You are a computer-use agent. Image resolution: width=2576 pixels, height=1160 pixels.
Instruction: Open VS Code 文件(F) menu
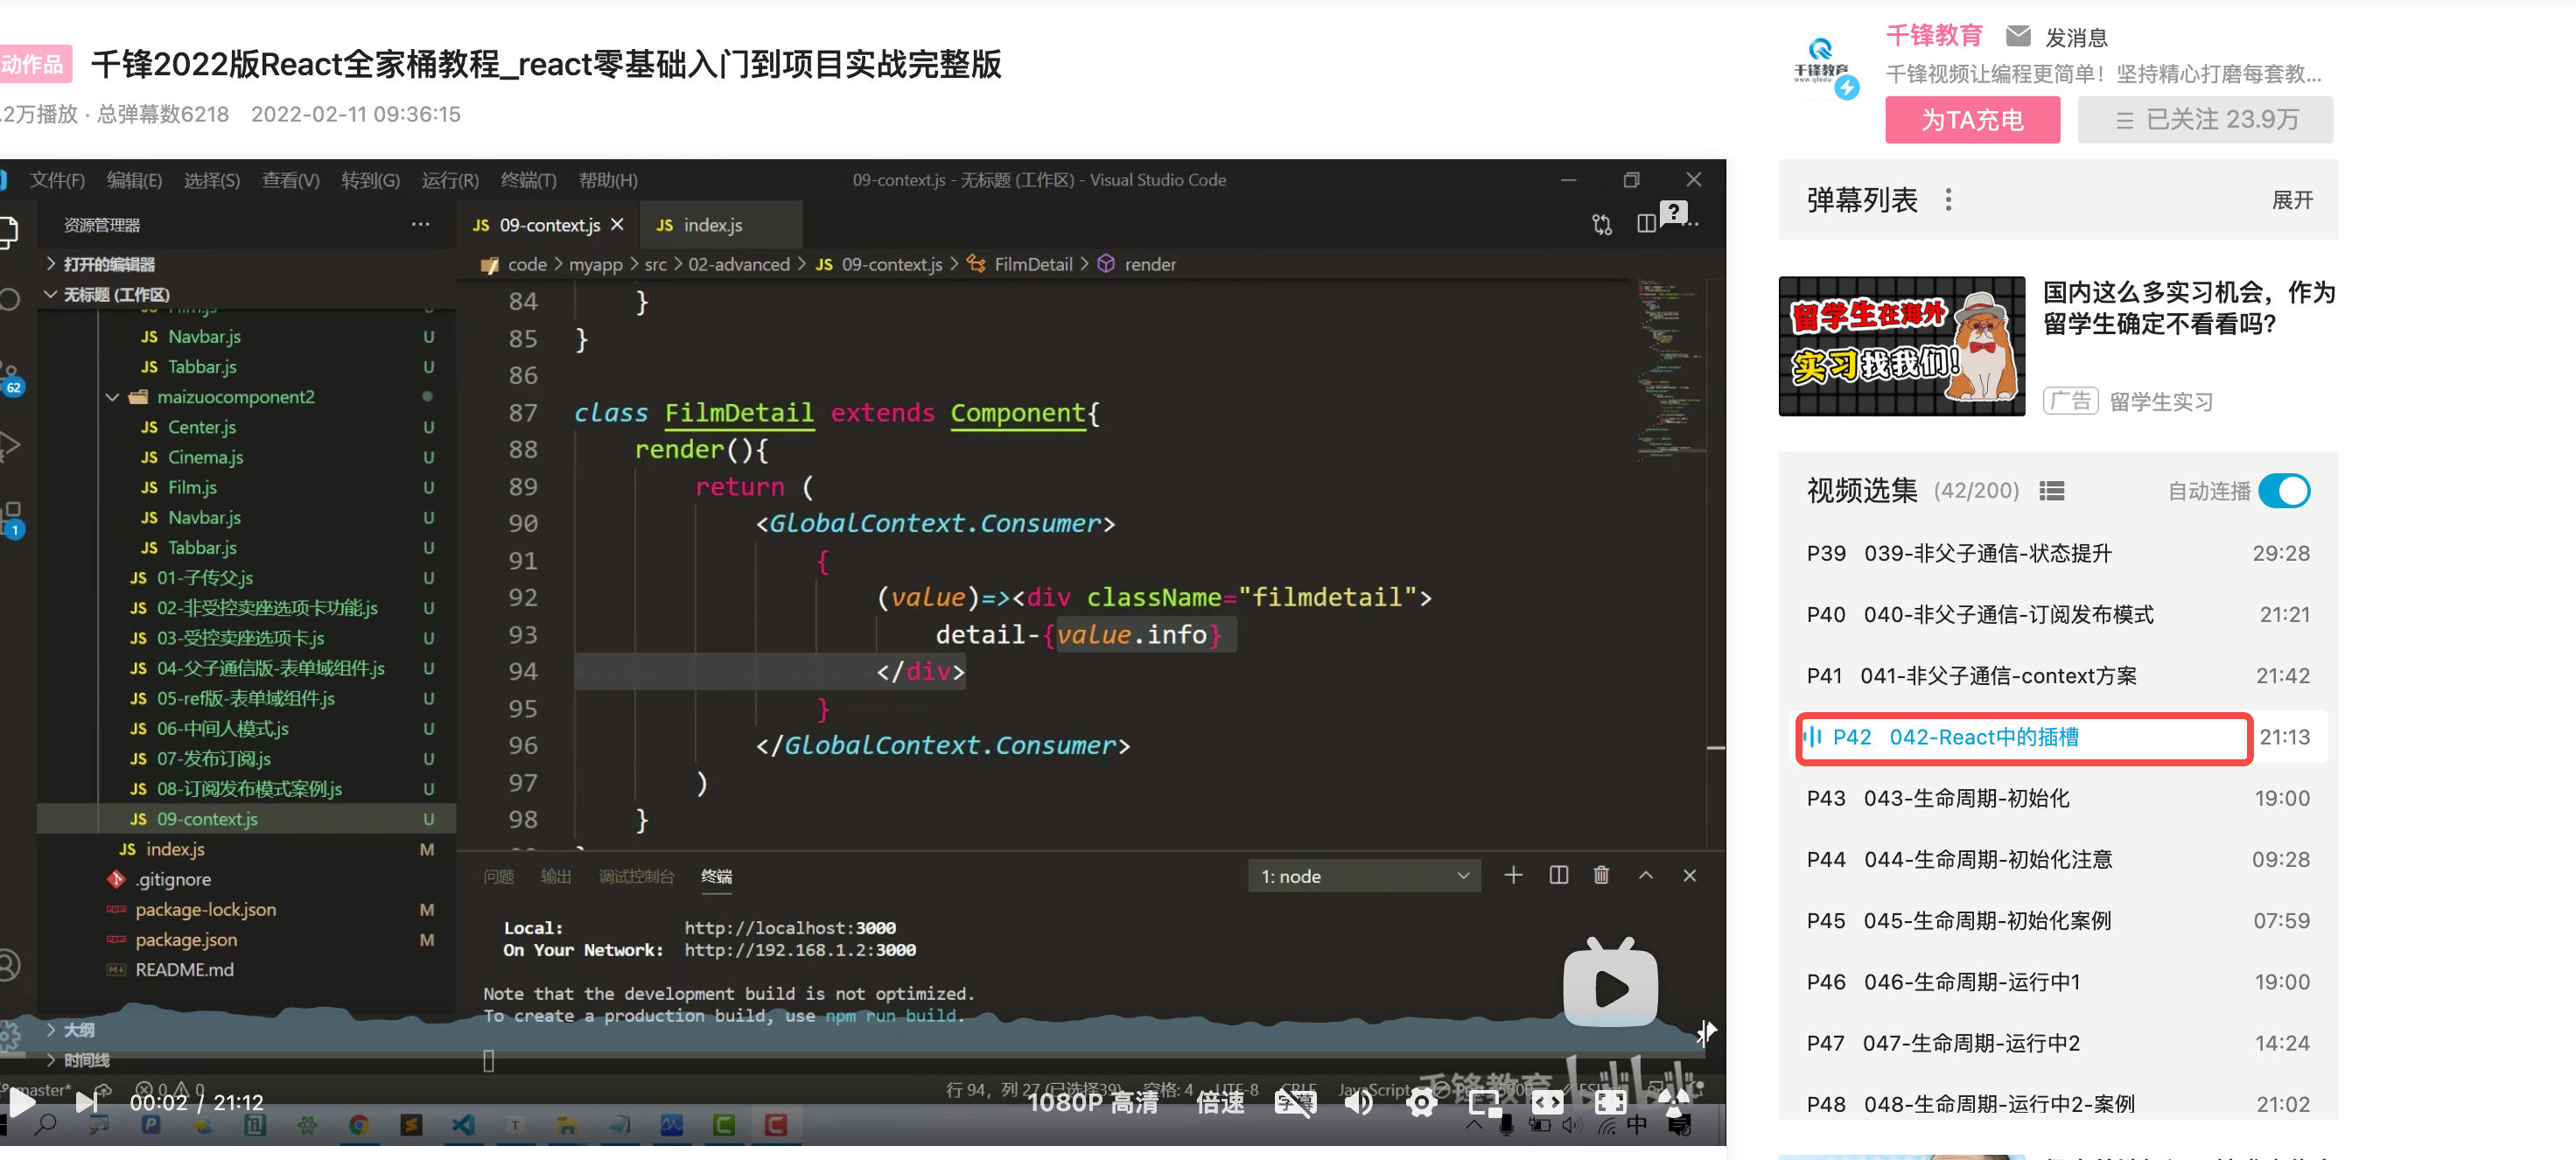(x=57, y=180)
